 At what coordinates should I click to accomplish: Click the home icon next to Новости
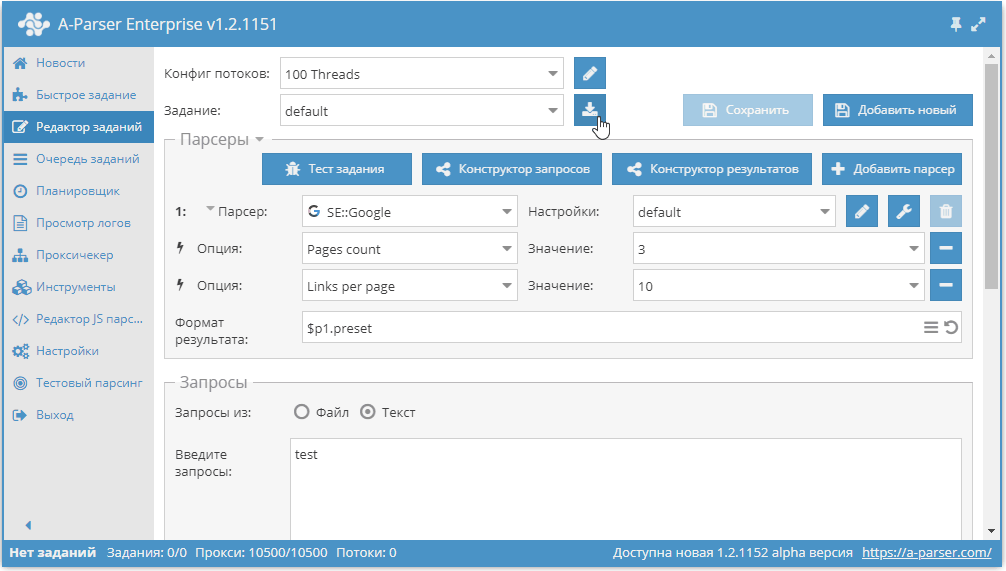point(21,63)
